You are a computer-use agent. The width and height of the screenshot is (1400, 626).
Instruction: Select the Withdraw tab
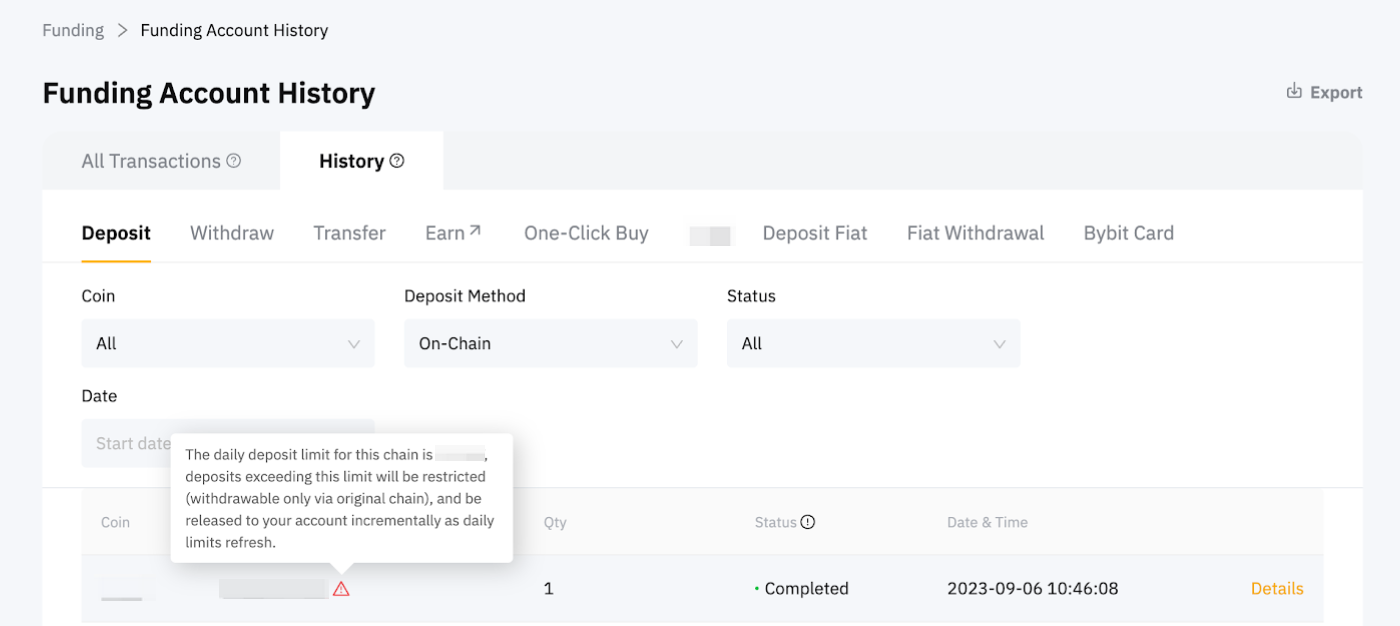(232, 233)
